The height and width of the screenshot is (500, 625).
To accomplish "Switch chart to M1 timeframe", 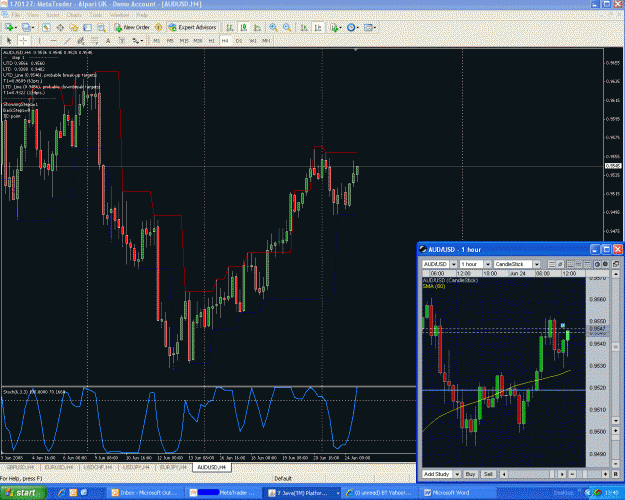I will 156,41.
